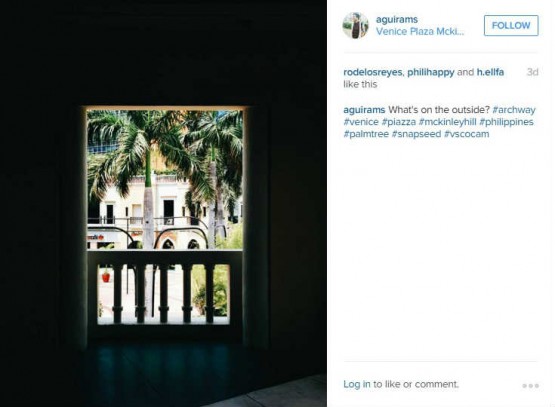Open the Venice Plaza Mcki... location link
This screenshot has width=555, height=407.
point(420,31)
